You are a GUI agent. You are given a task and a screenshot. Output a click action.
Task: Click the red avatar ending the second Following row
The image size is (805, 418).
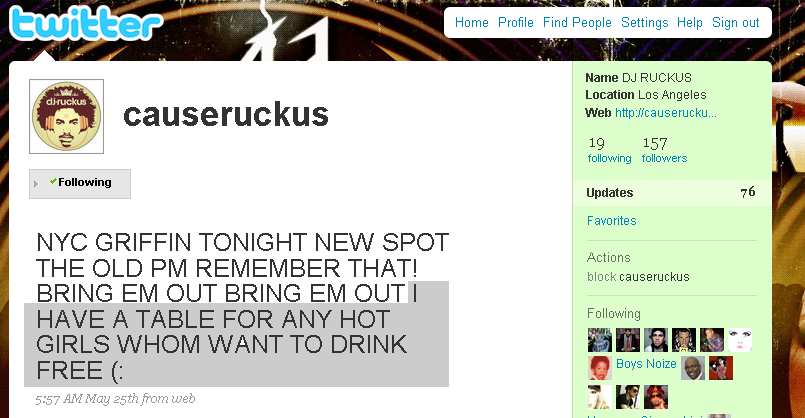(x=721, y=368)
